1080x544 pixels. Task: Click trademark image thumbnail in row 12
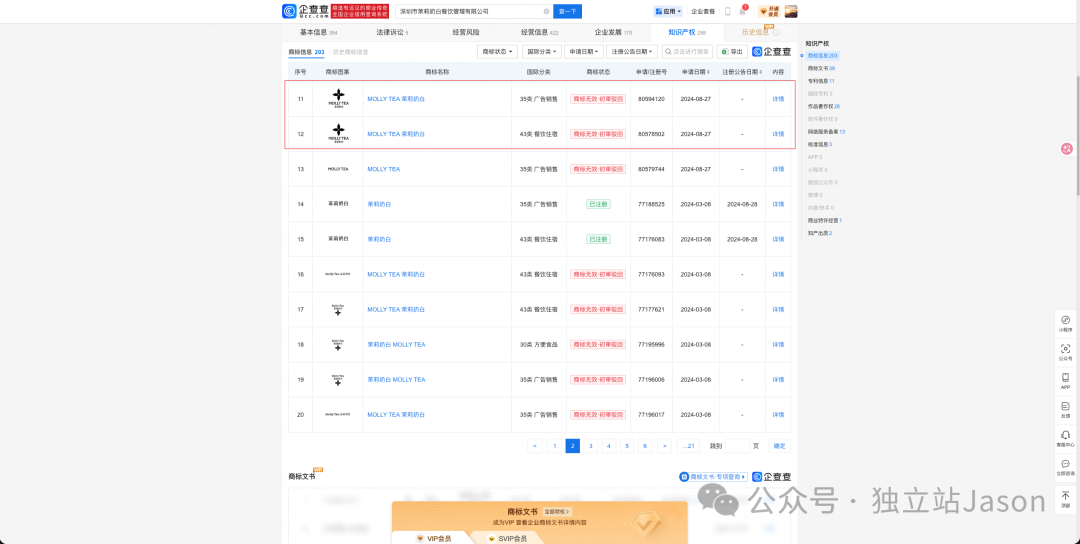tap(338, 134)
